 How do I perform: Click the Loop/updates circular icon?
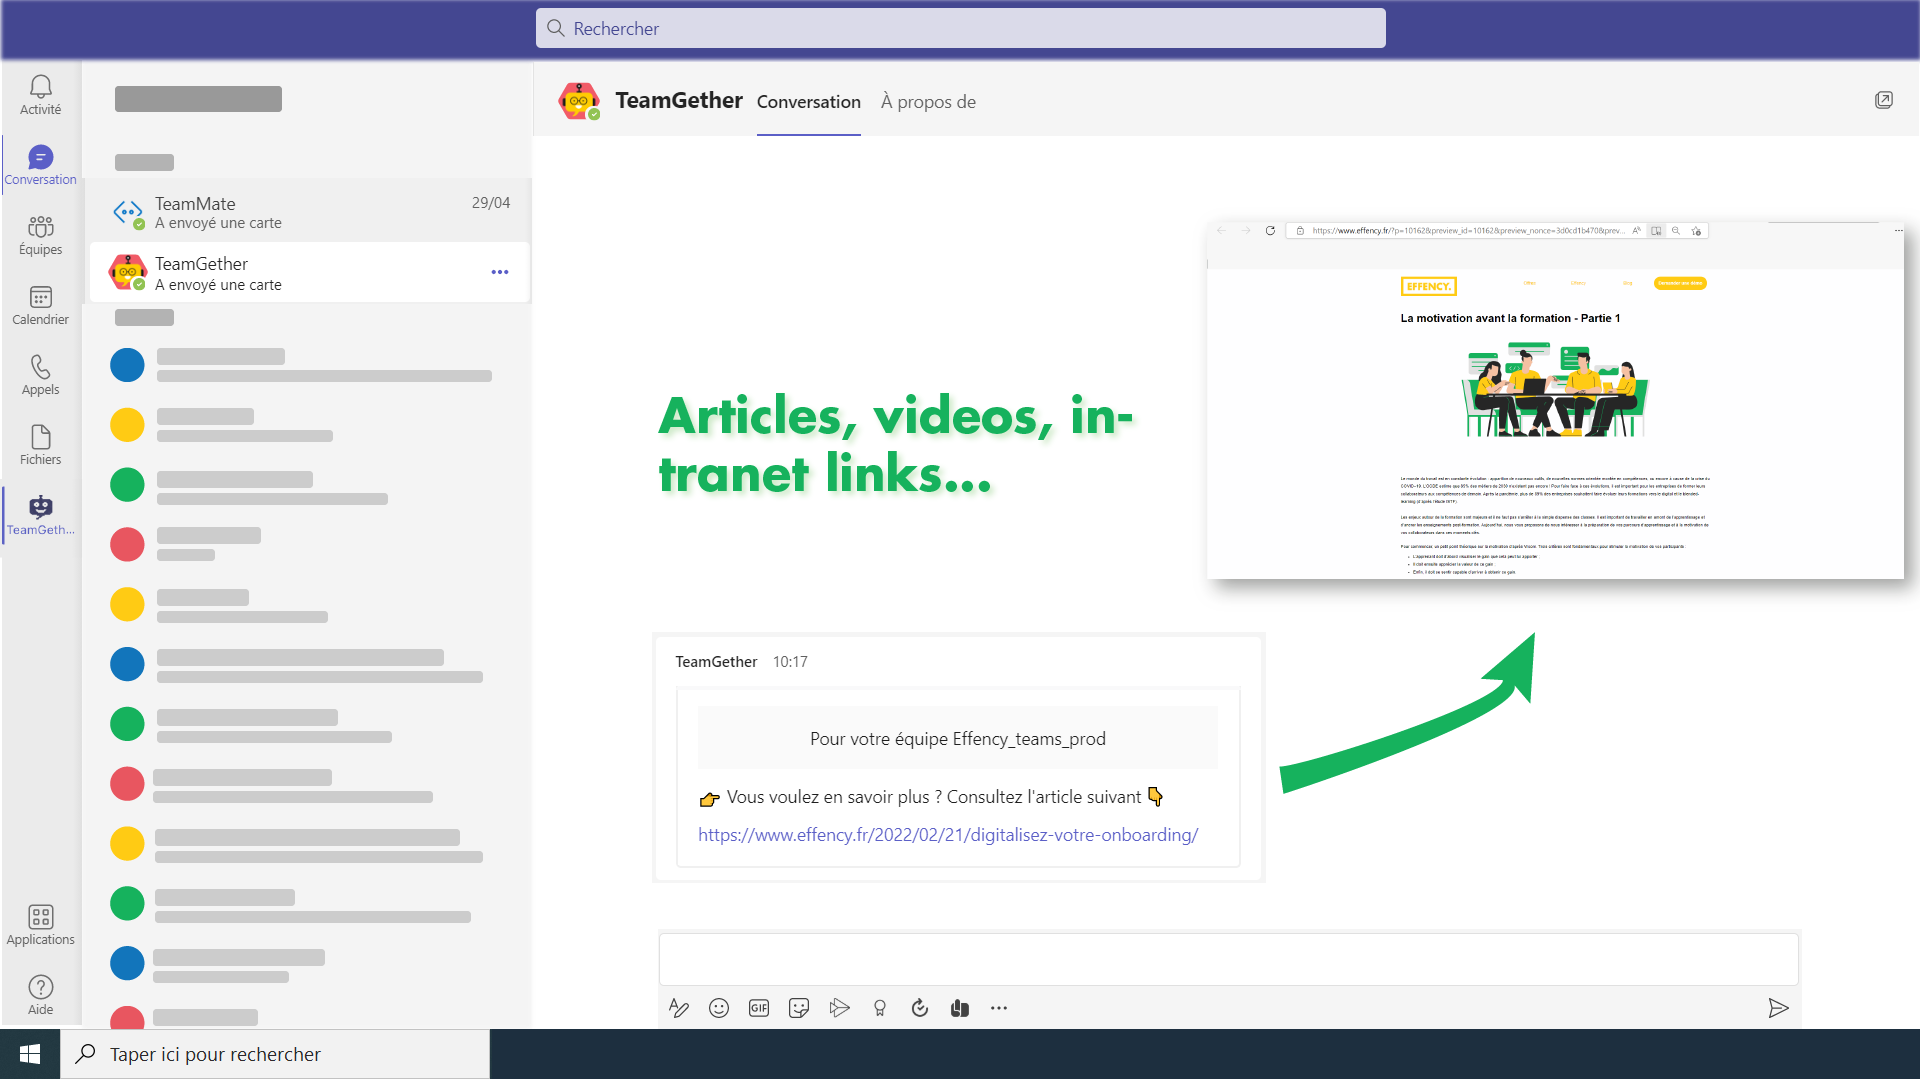(920, 1008)
